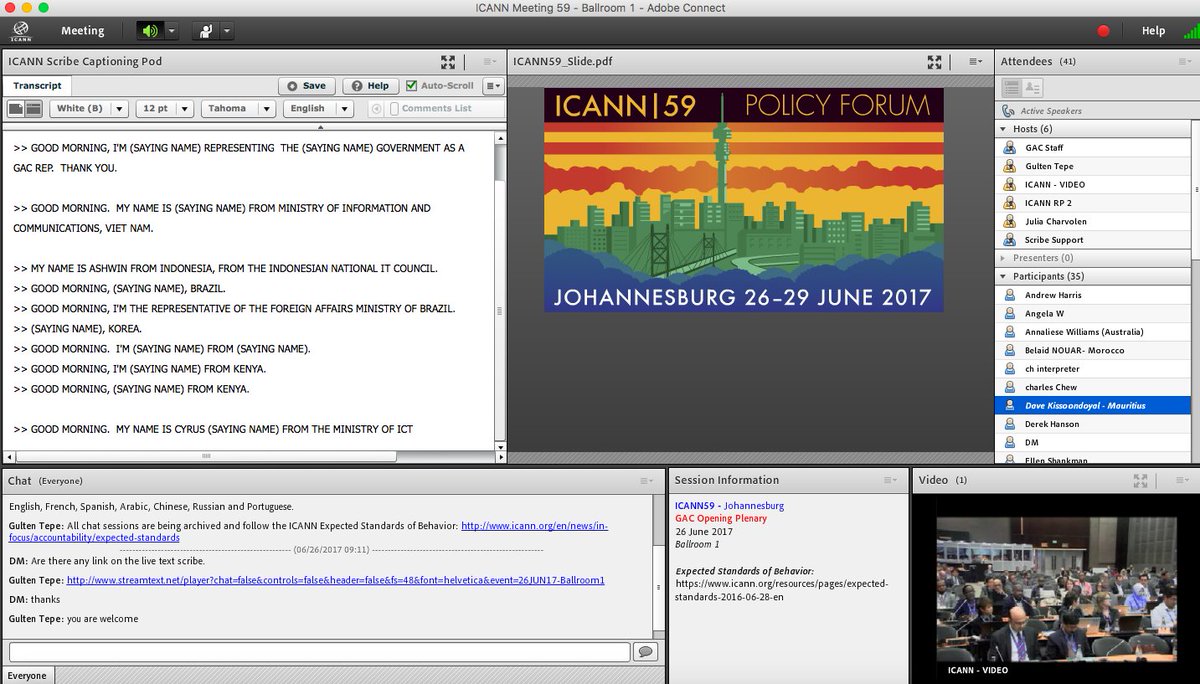Select participant Annaliese Williams (Australia)
This screenshot has height=684, width=1200.
click(1093, 332)
